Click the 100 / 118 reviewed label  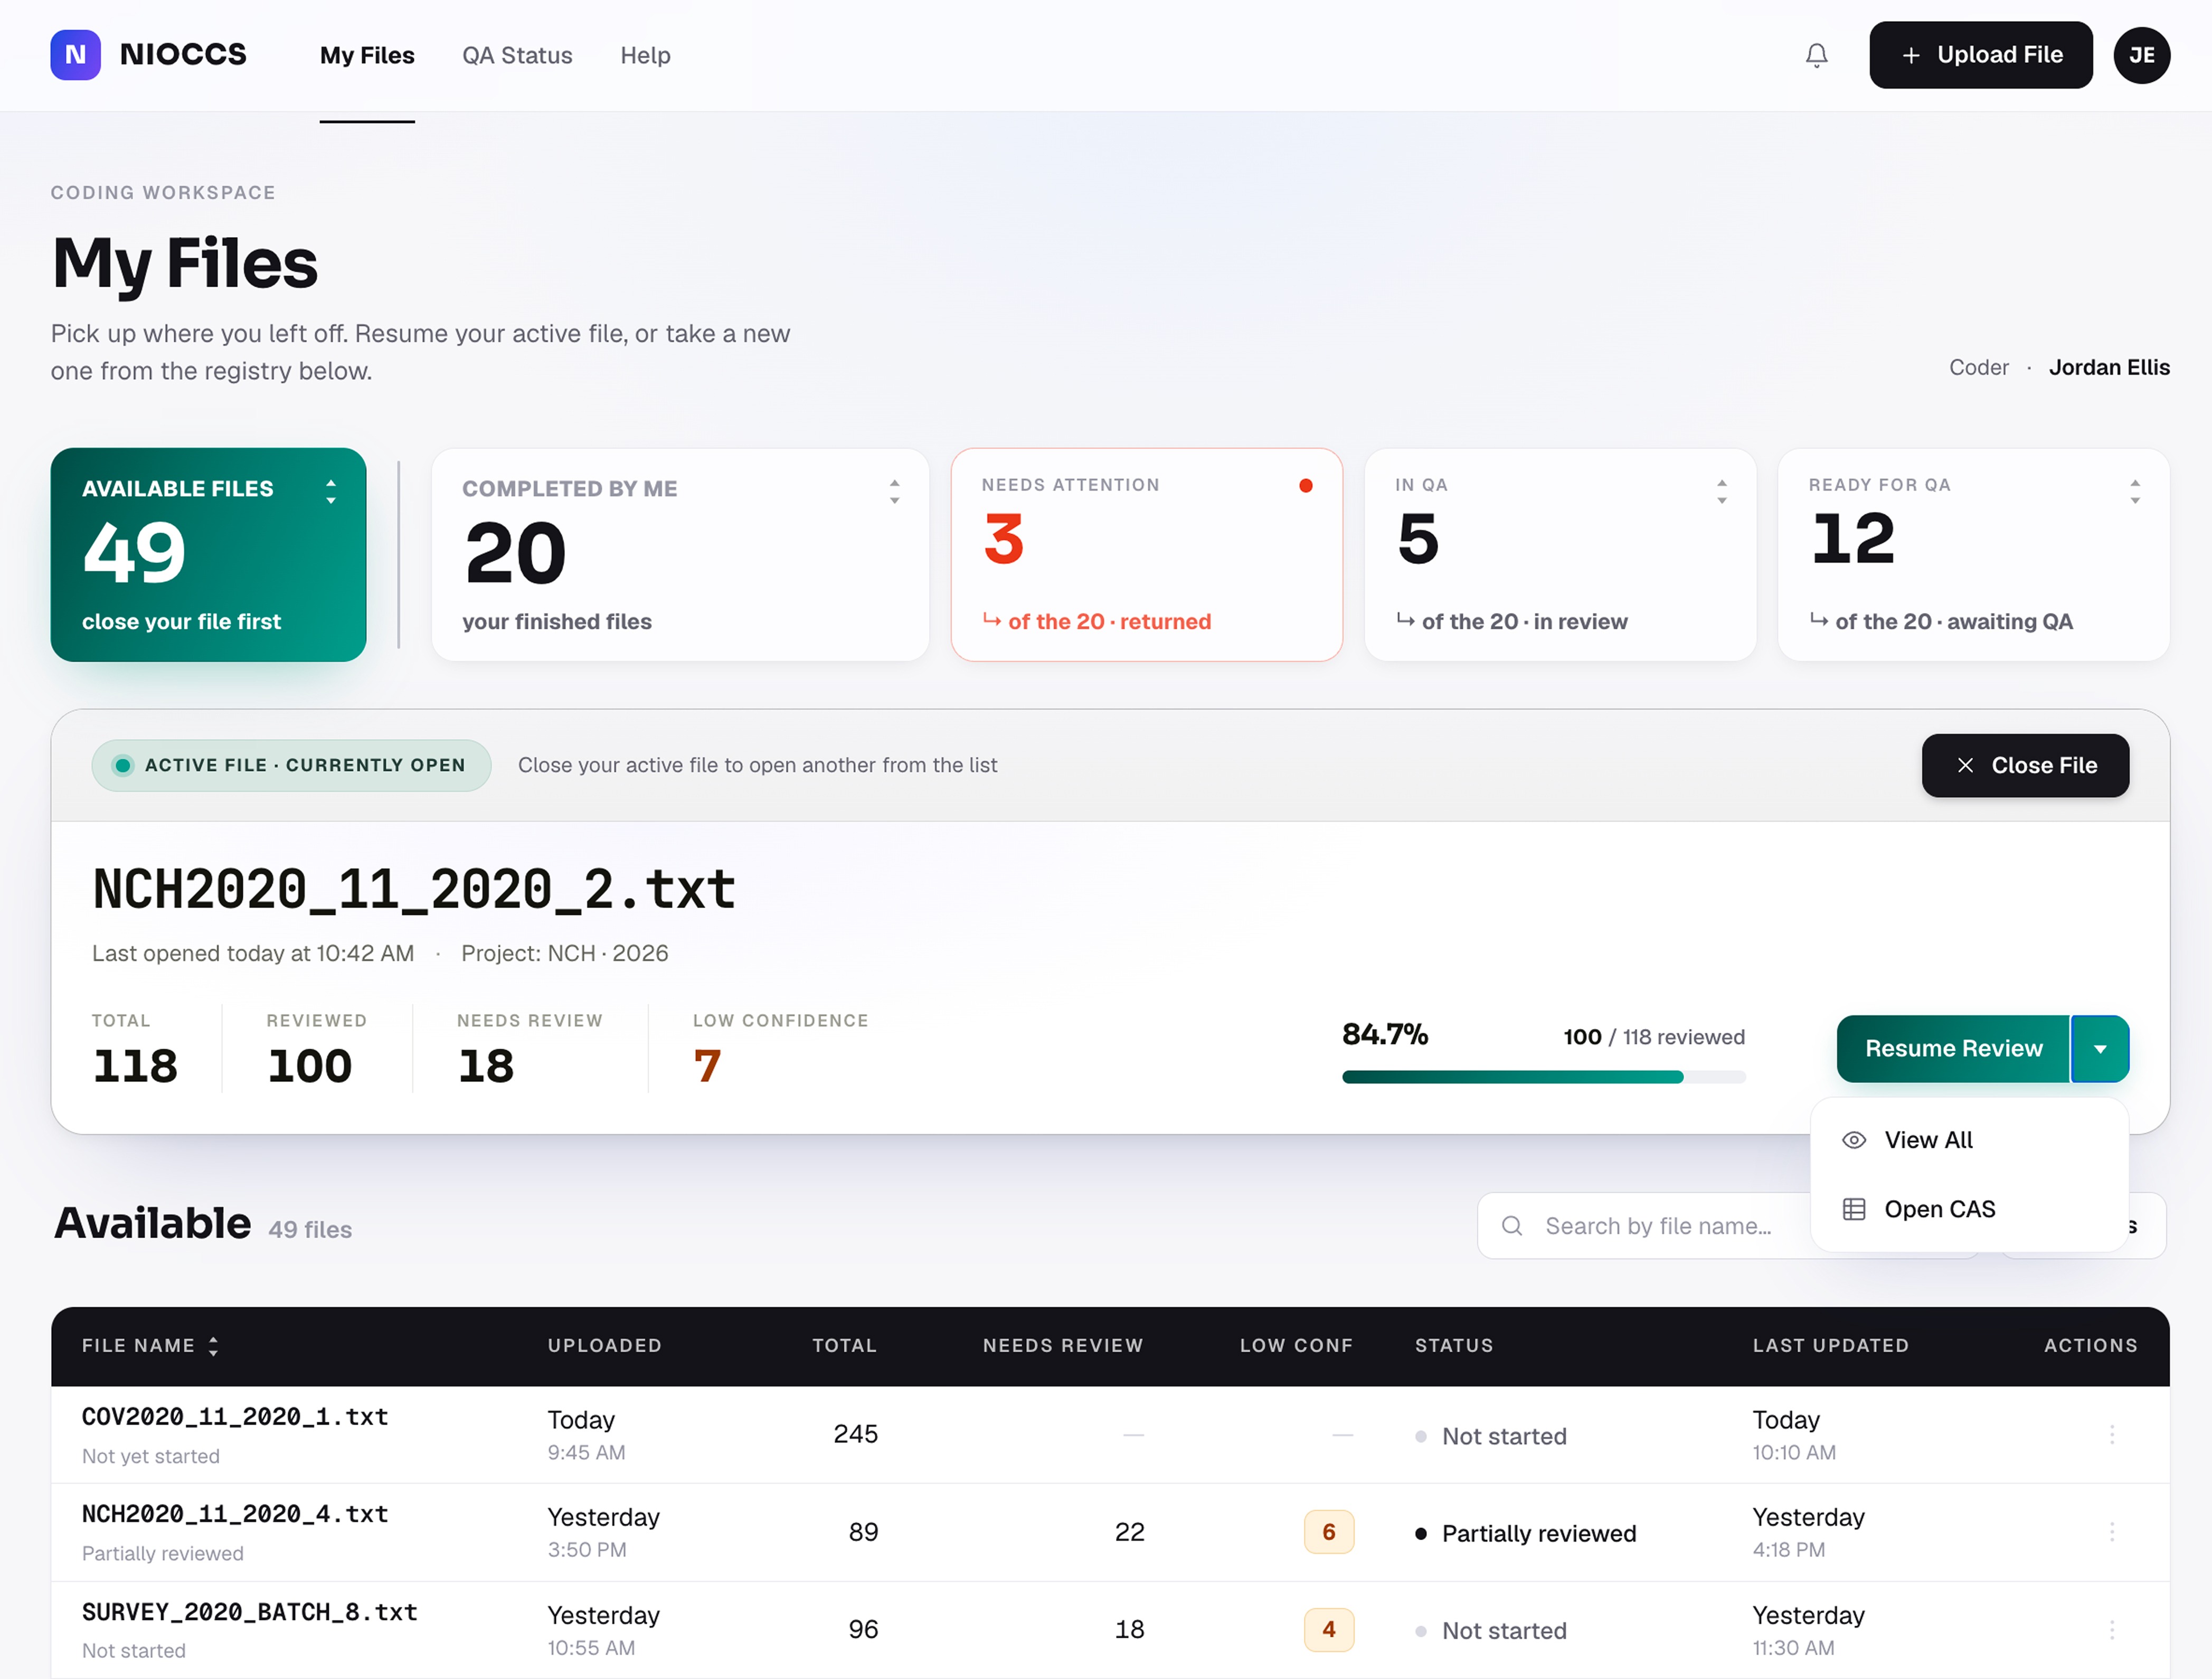tap(1654, 1037)
